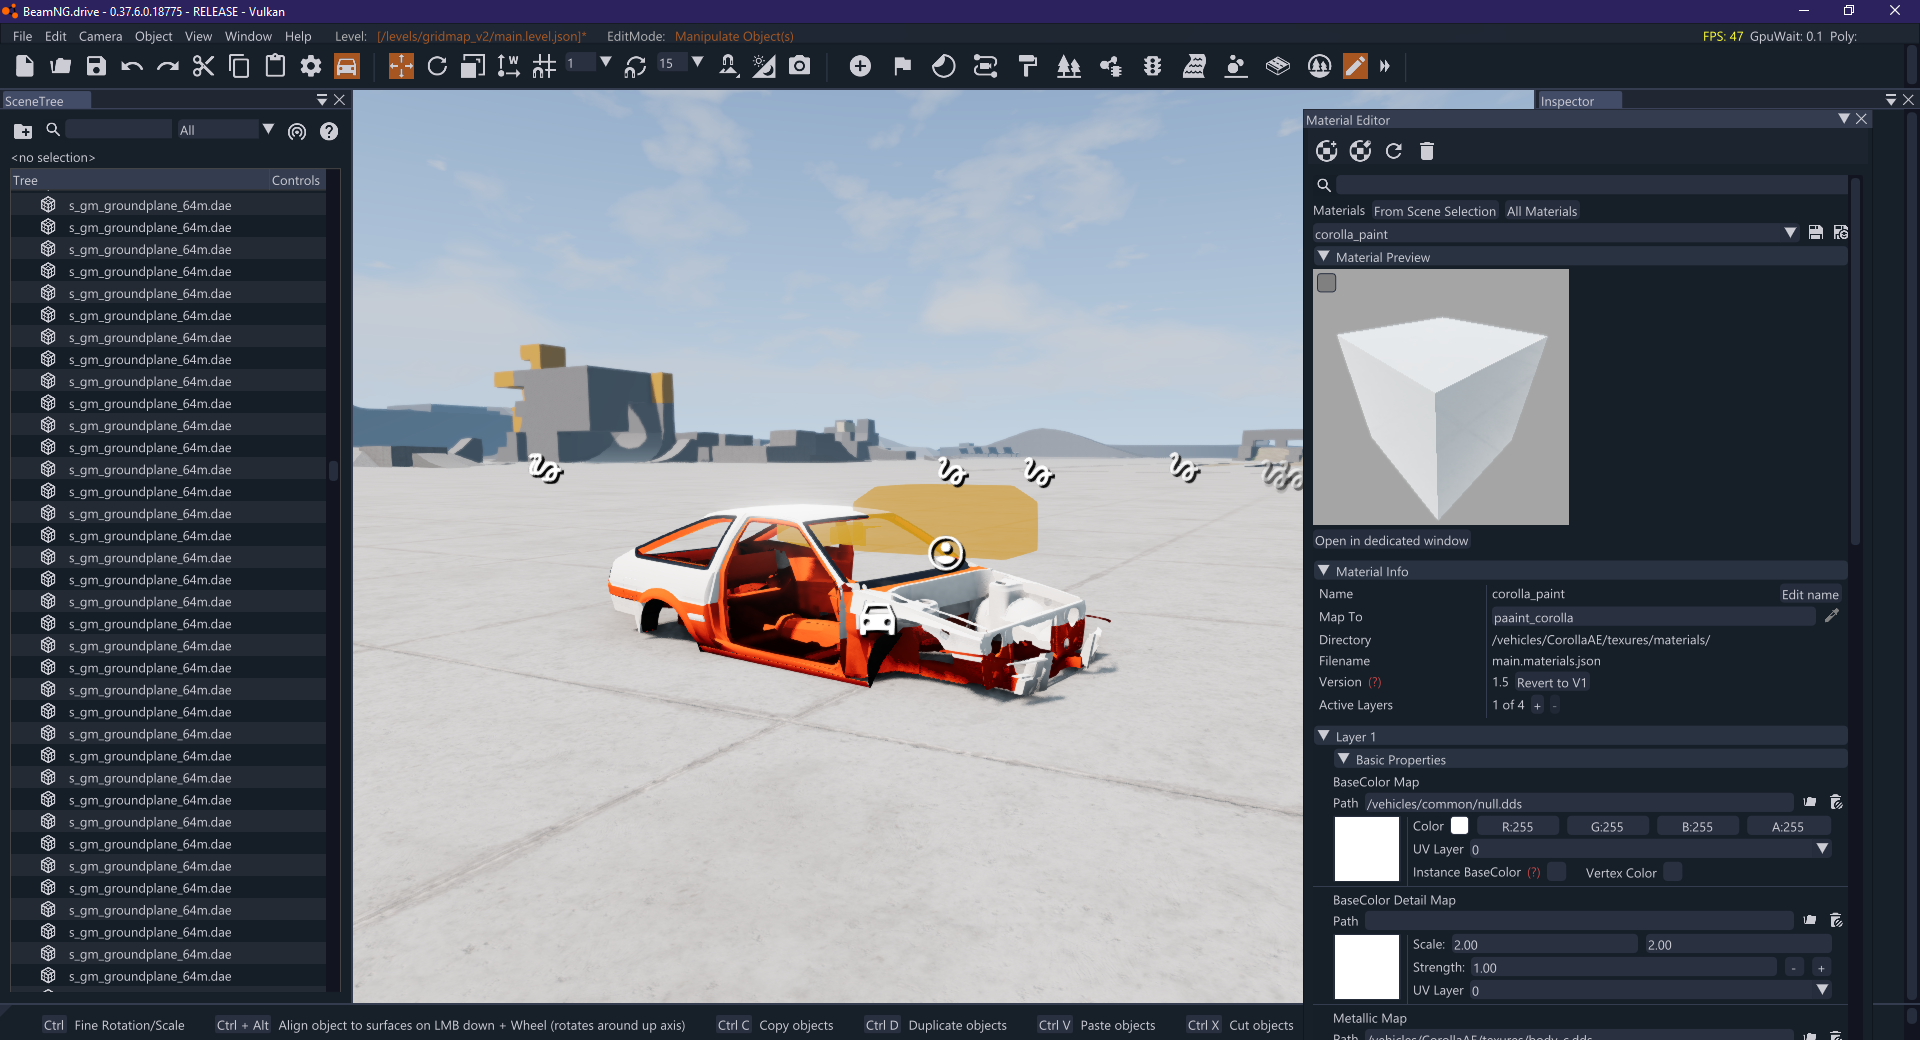The width and height of the screenshot is (1920, 1040).
Task: Click the camera screenshot icon
Action: [800, 66]
